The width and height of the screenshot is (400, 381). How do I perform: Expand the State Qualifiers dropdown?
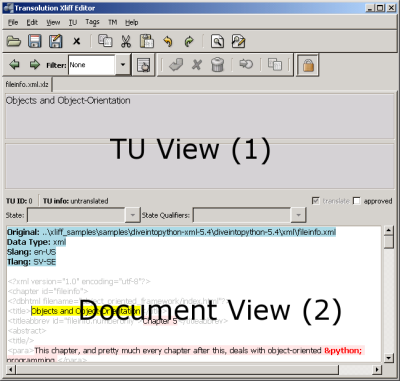point(298,215)
